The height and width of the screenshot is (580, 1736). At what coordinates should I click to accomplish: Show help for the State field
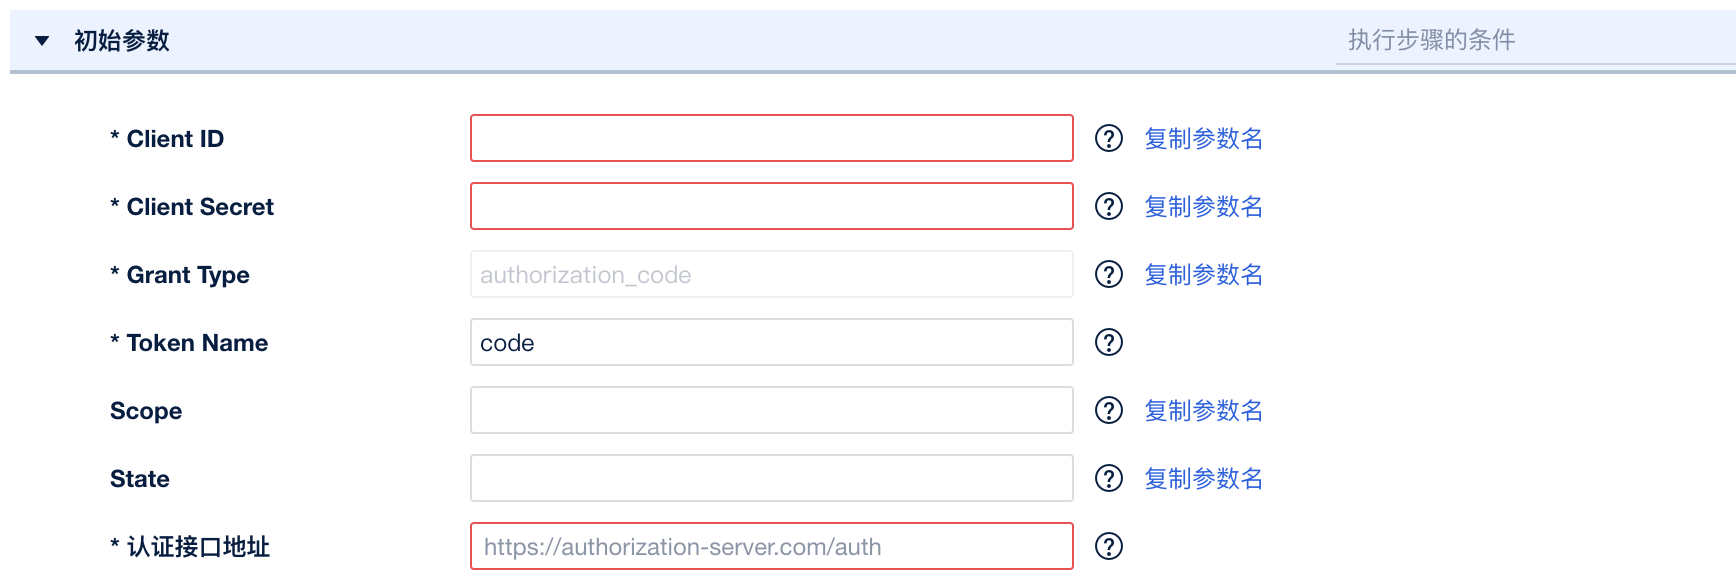[1109, 478]
